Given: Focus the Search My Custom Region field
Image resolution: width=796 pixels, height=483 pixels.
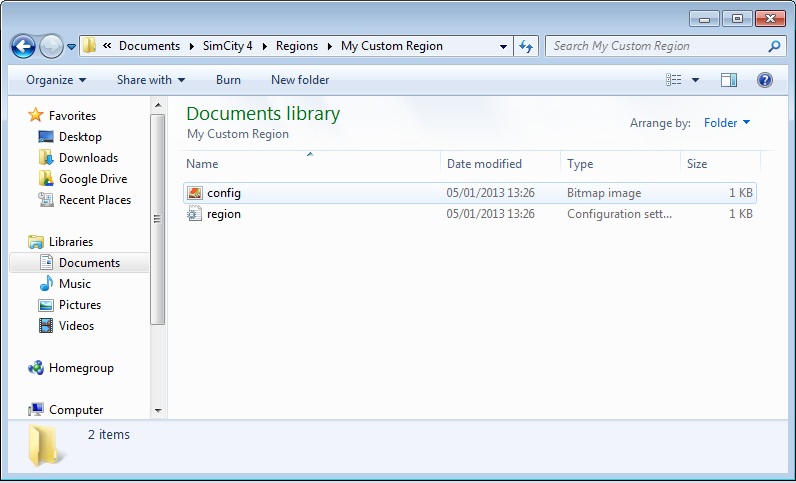Looking at the screenshot, I should tap(665, 46).
